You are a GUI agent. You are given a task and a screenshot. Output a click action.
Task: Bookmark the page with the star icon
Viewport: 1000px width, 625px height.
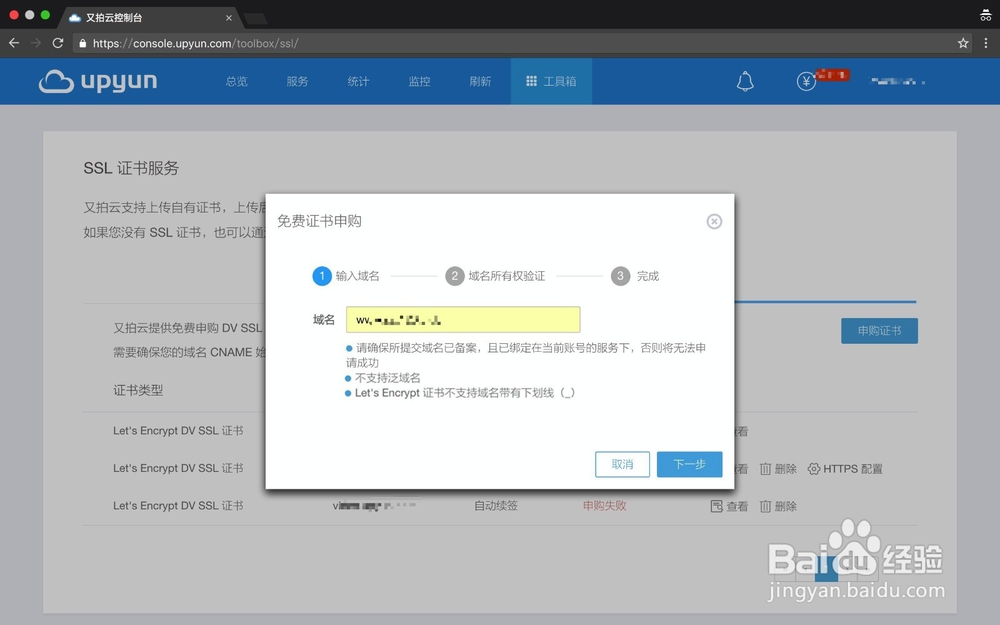[963, 43]
